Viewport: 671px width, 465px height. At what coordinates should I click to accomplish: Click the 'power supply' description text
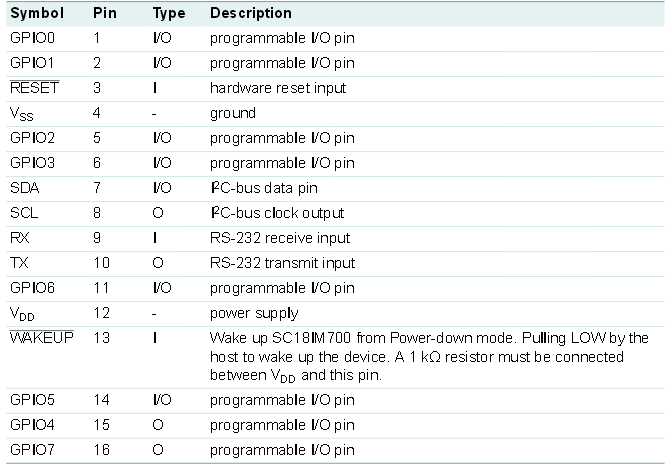coord(254,313)
